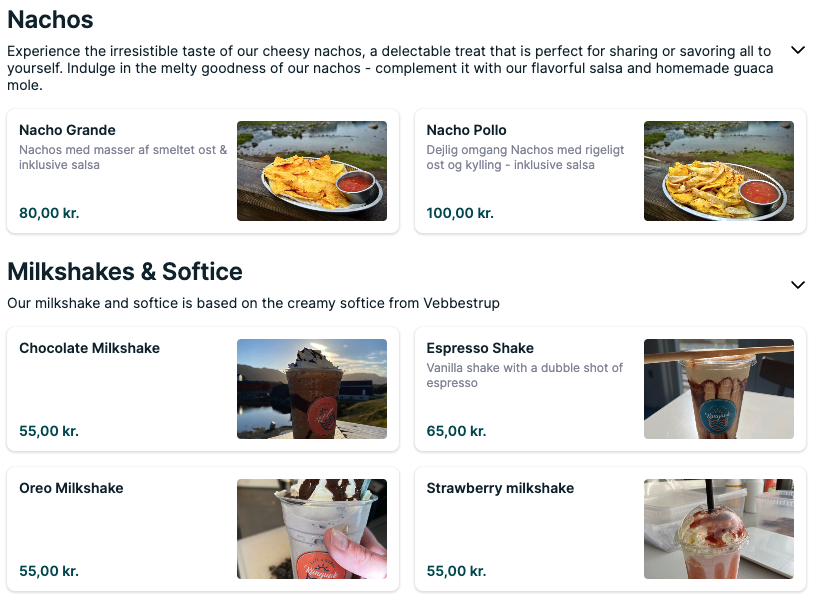Collapse the Milkshakes & Softice section chevron

798,285
